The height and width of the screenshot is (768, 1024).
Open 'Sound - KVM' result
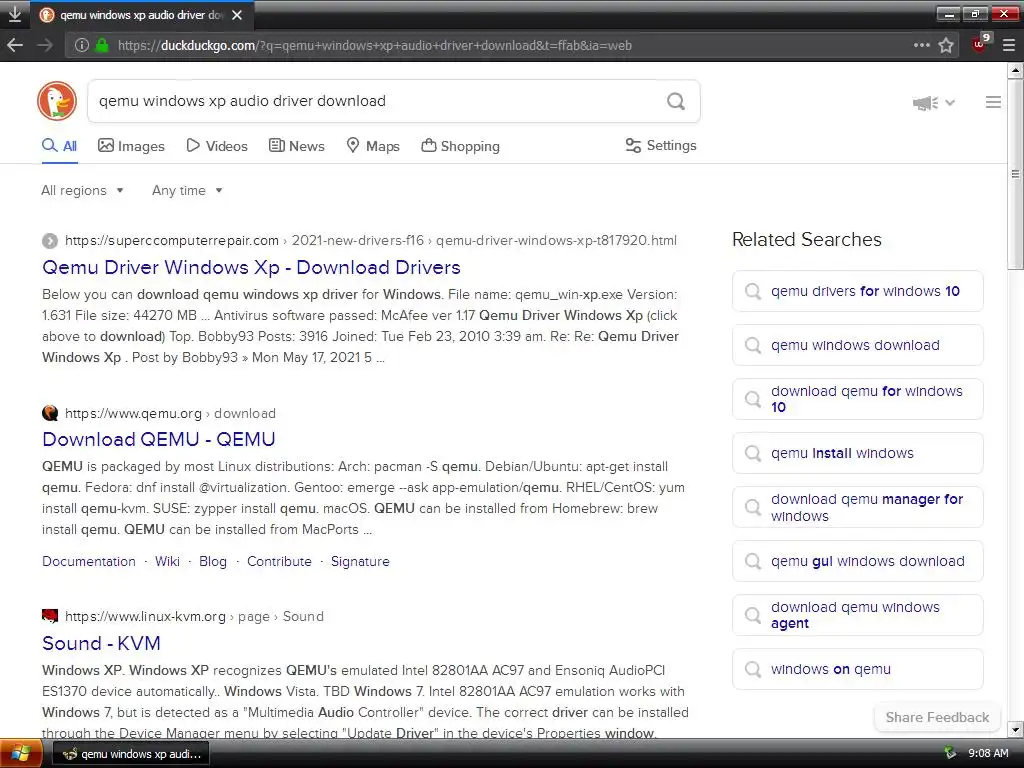(101, 643)
